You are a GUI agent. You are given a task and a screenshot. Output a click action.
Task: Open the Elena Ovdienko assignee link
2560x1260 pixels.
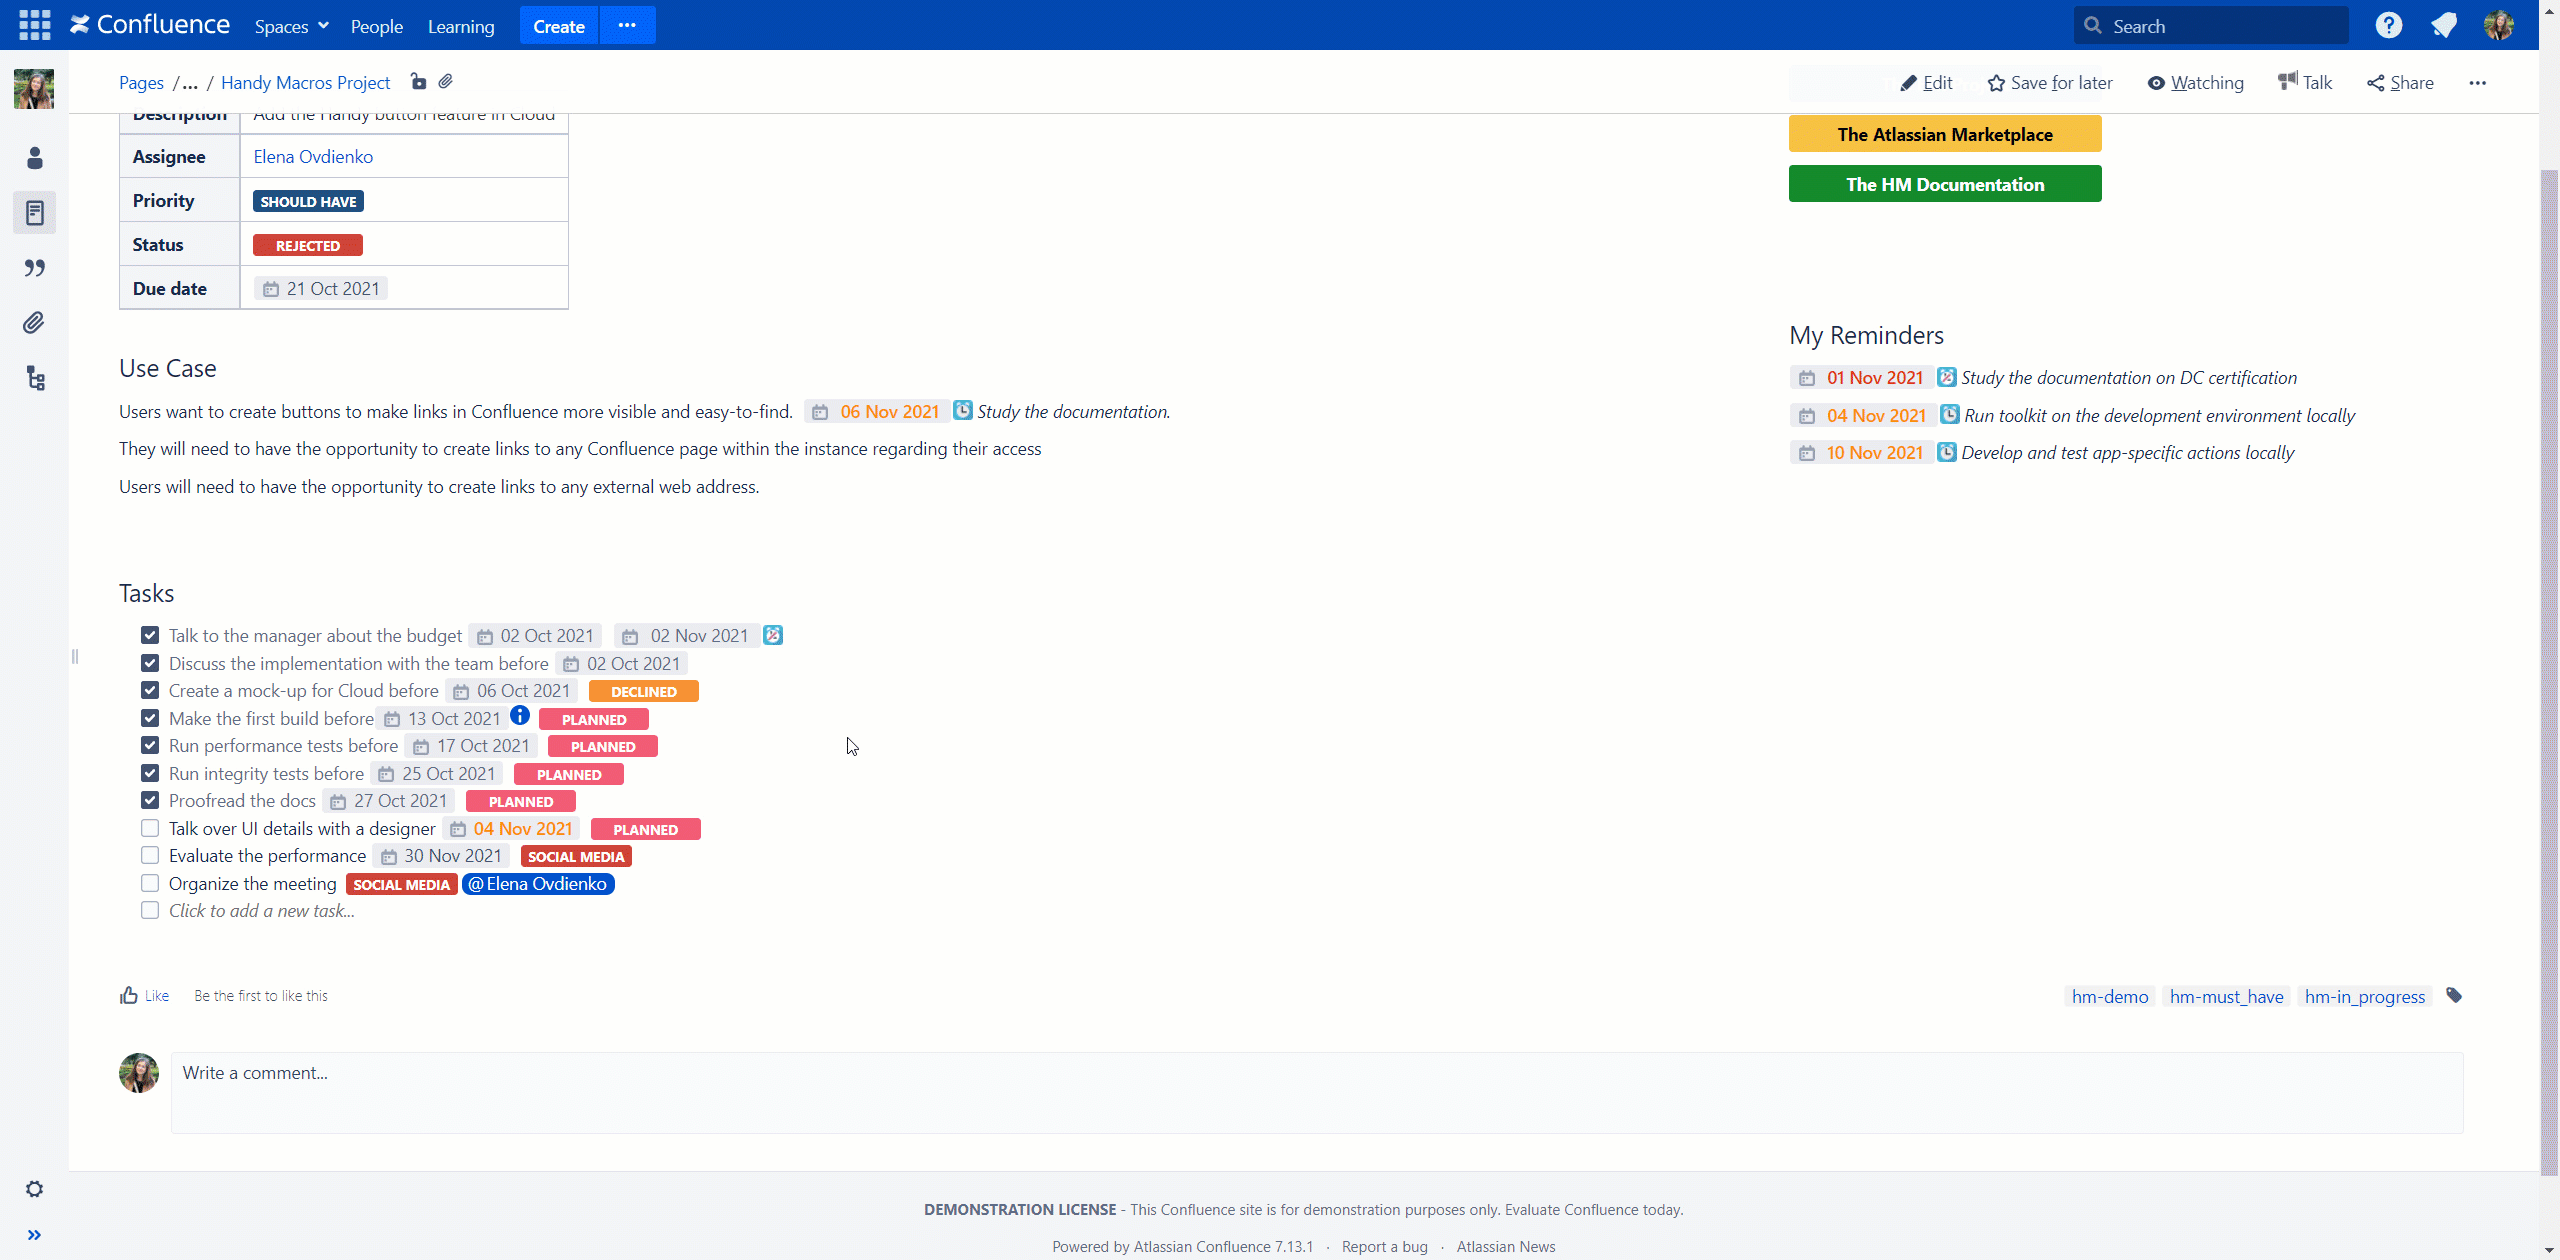coord(313,157)
